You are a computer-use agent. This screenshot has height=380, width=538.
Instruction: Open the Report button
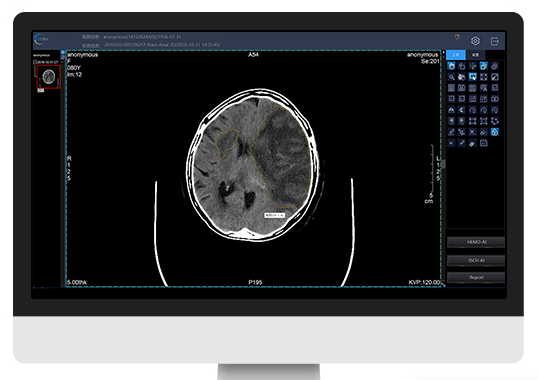[476, 277]
